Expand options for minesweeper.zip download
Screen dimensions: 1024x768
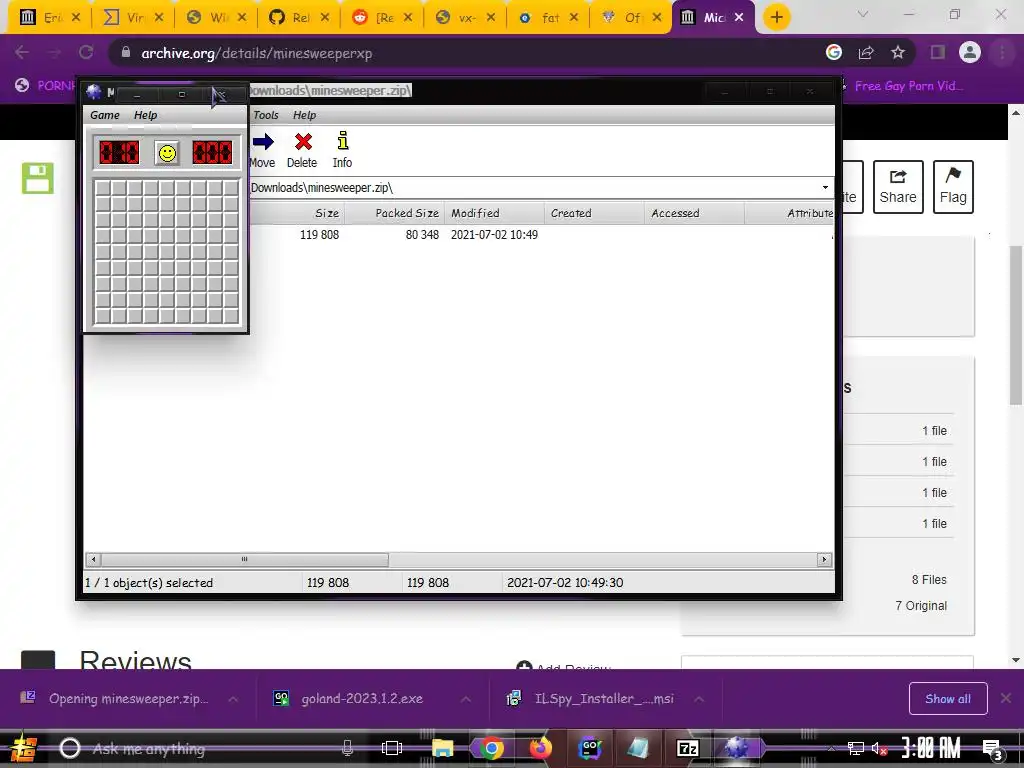pos(233,699)
